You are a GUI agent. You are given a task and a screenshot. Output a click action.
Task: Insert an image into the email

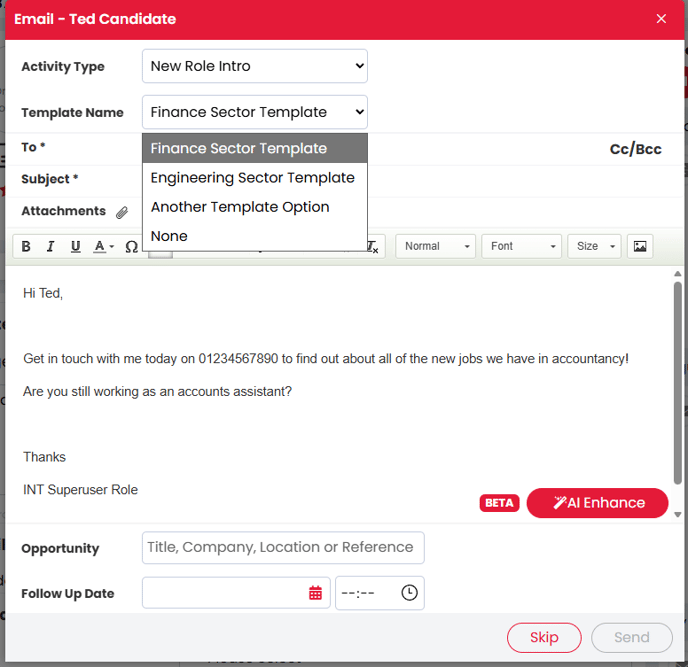(640, 246)
